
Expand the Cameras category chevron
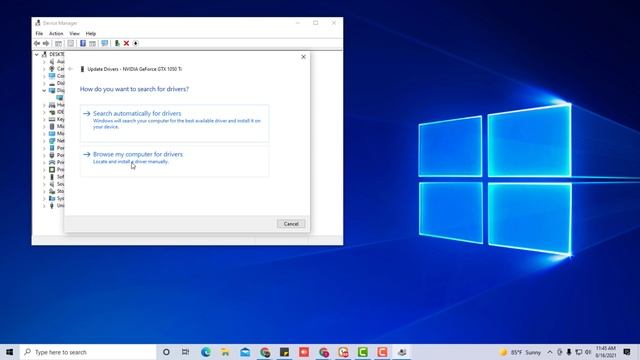click(x=44, y=69)
